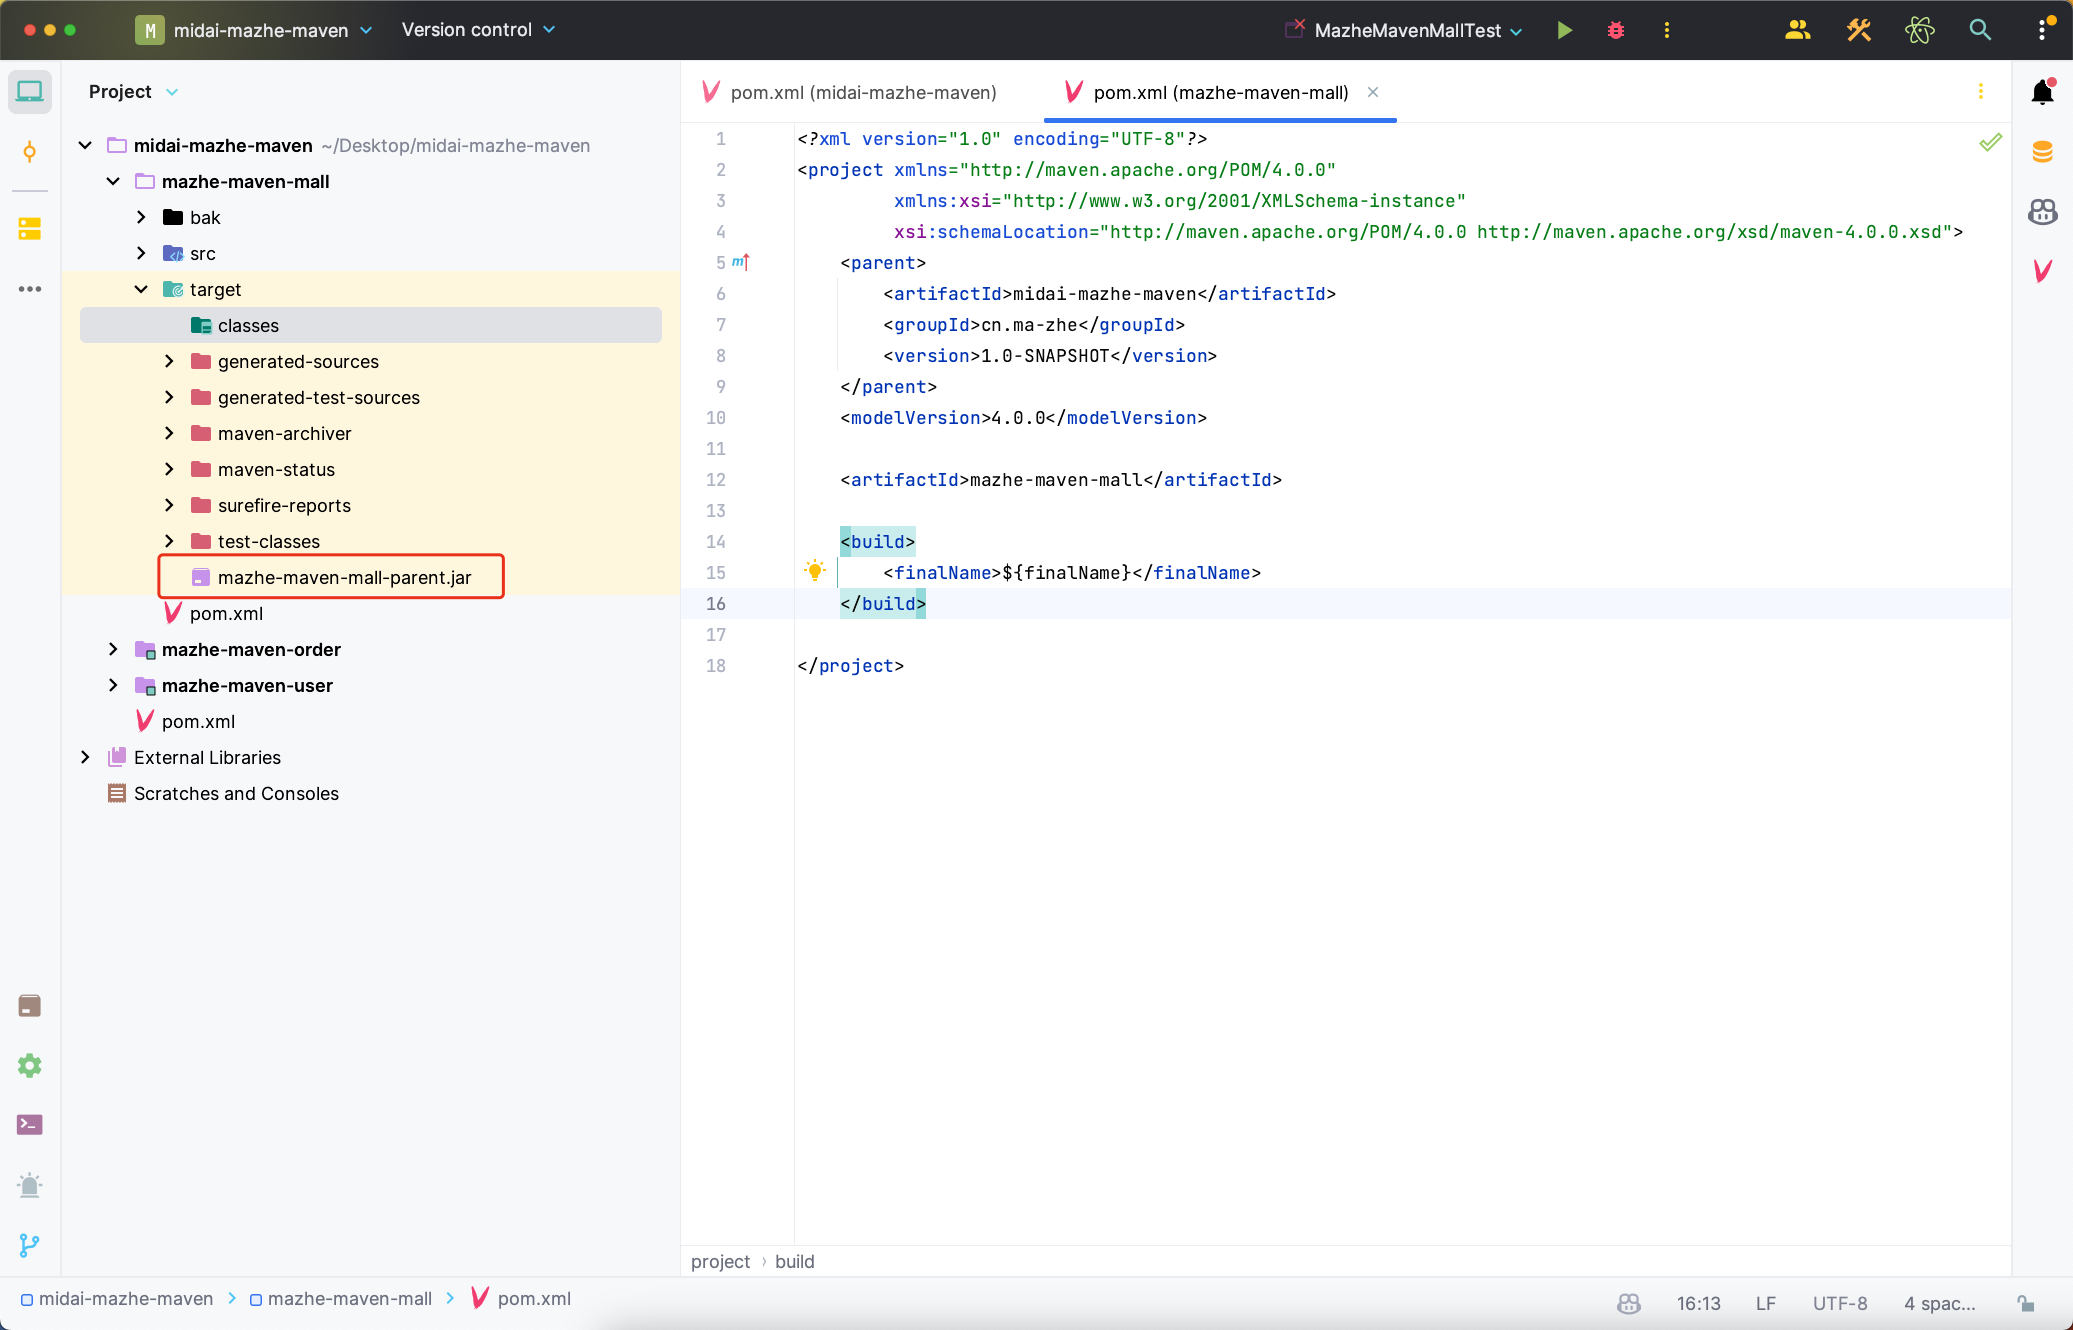Open the Database tool window icon

point(2042,152)
